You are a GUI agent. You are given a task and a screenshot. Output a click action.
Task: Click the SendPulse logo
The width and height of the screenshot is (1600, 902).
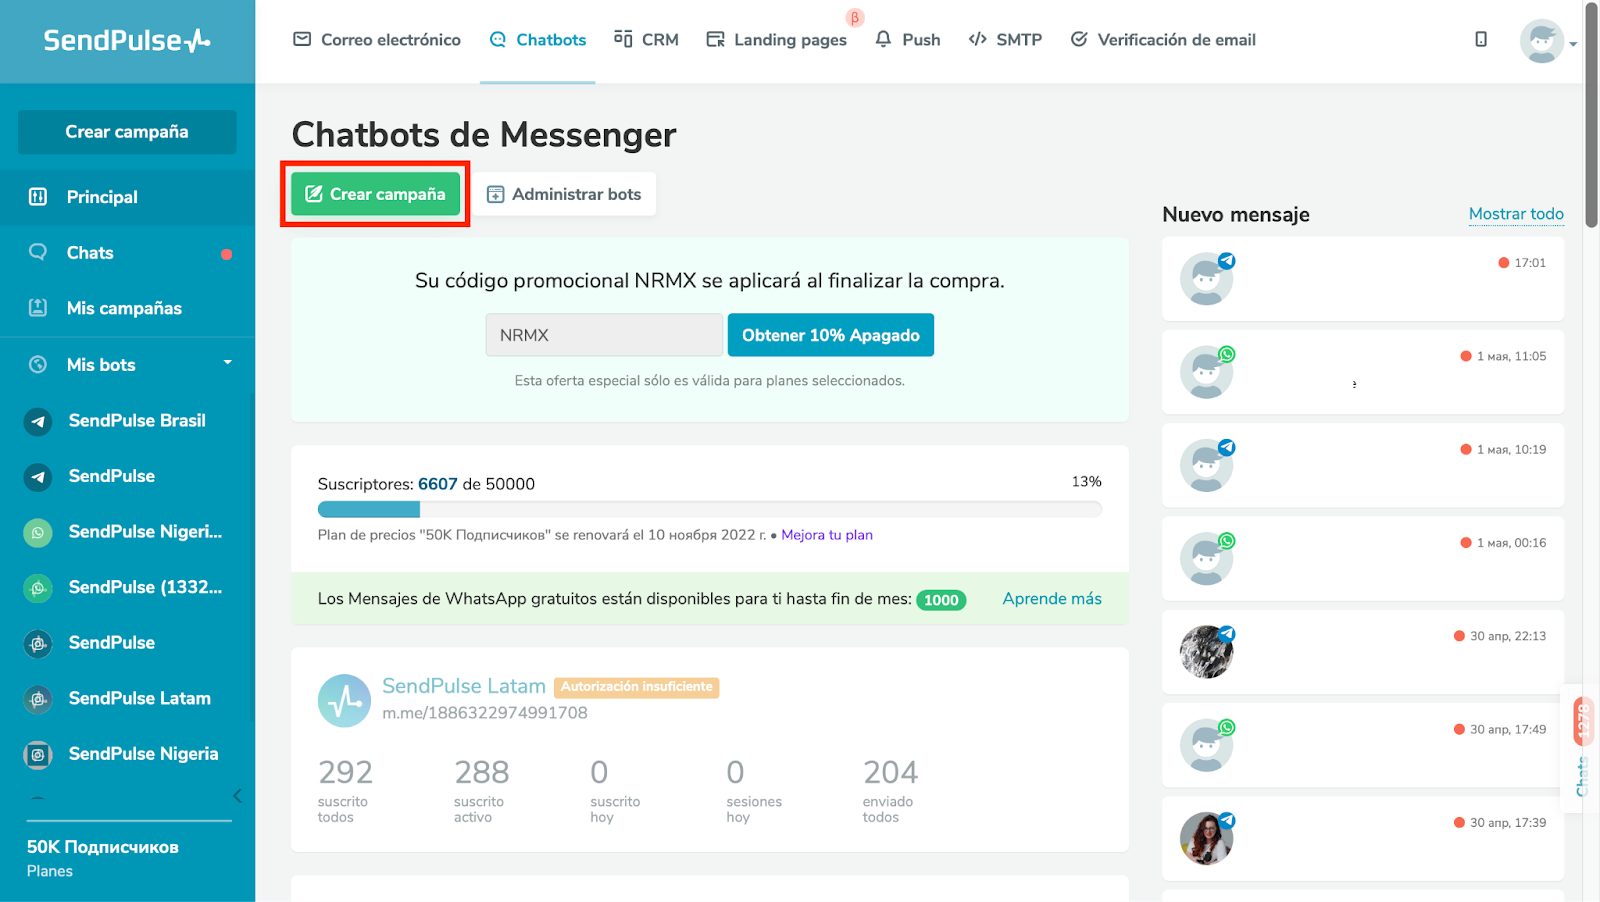click(x=127, y=40)
